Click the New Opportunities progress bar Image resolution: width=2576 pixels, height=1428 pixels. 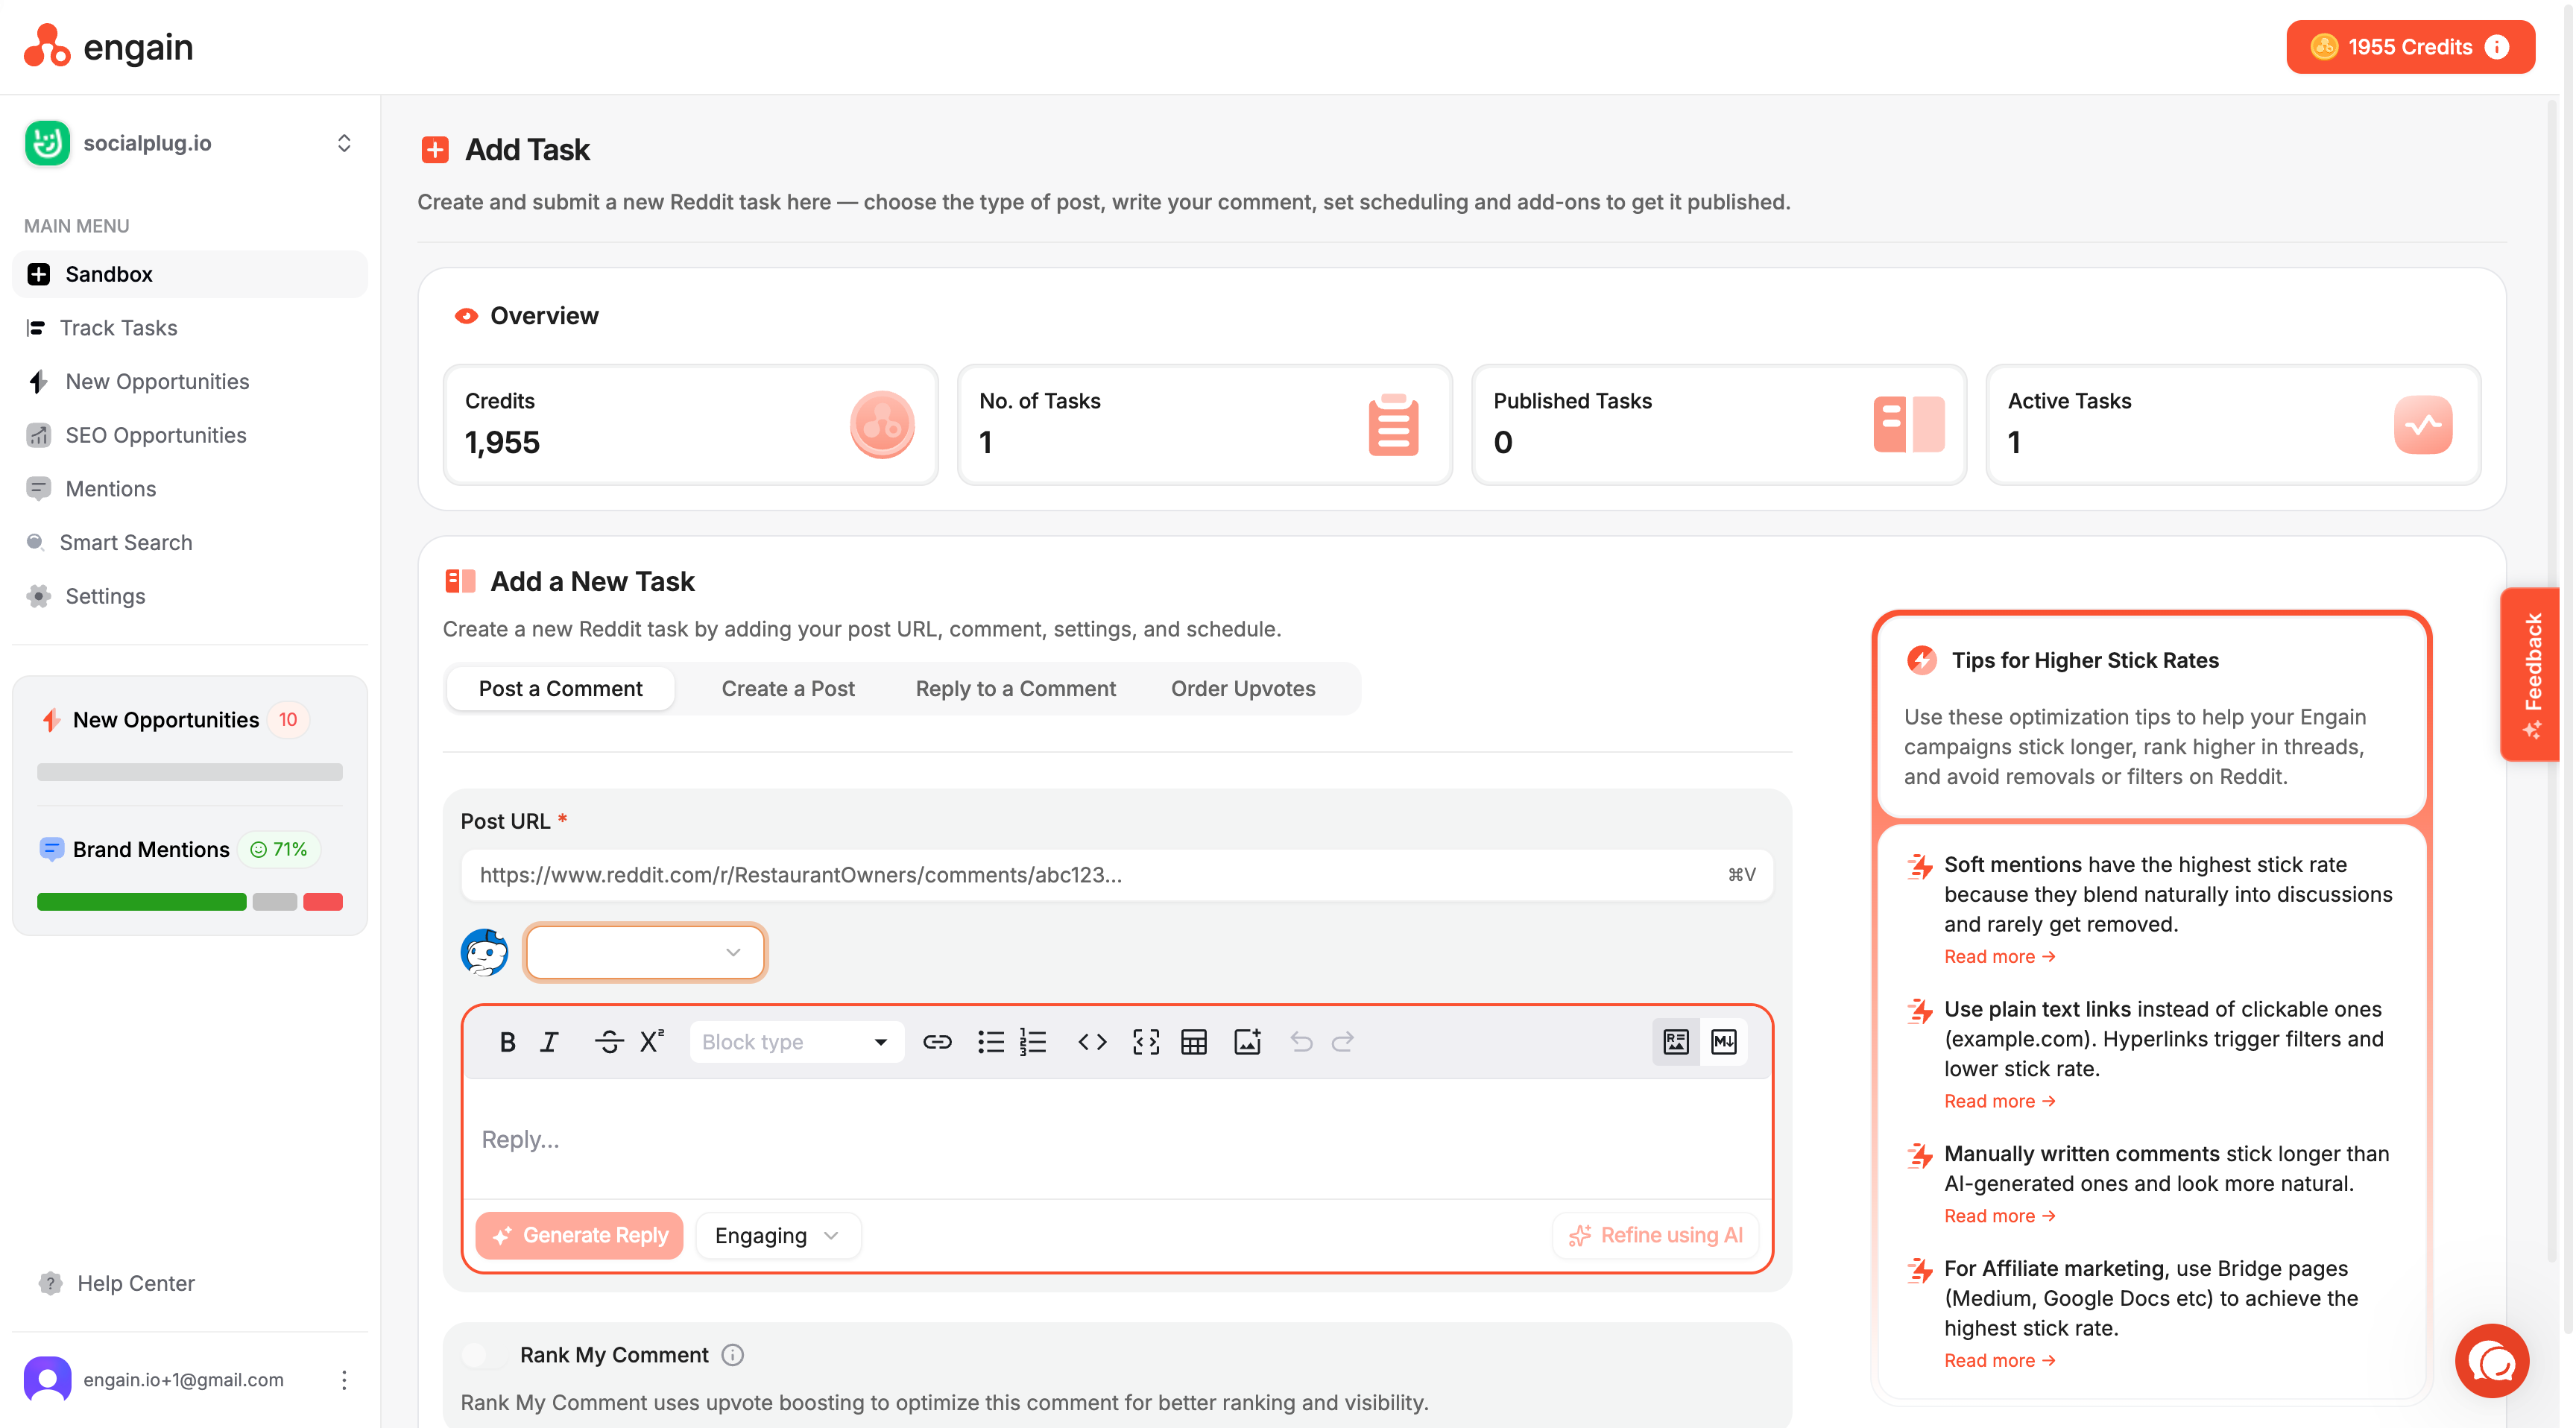190,772
